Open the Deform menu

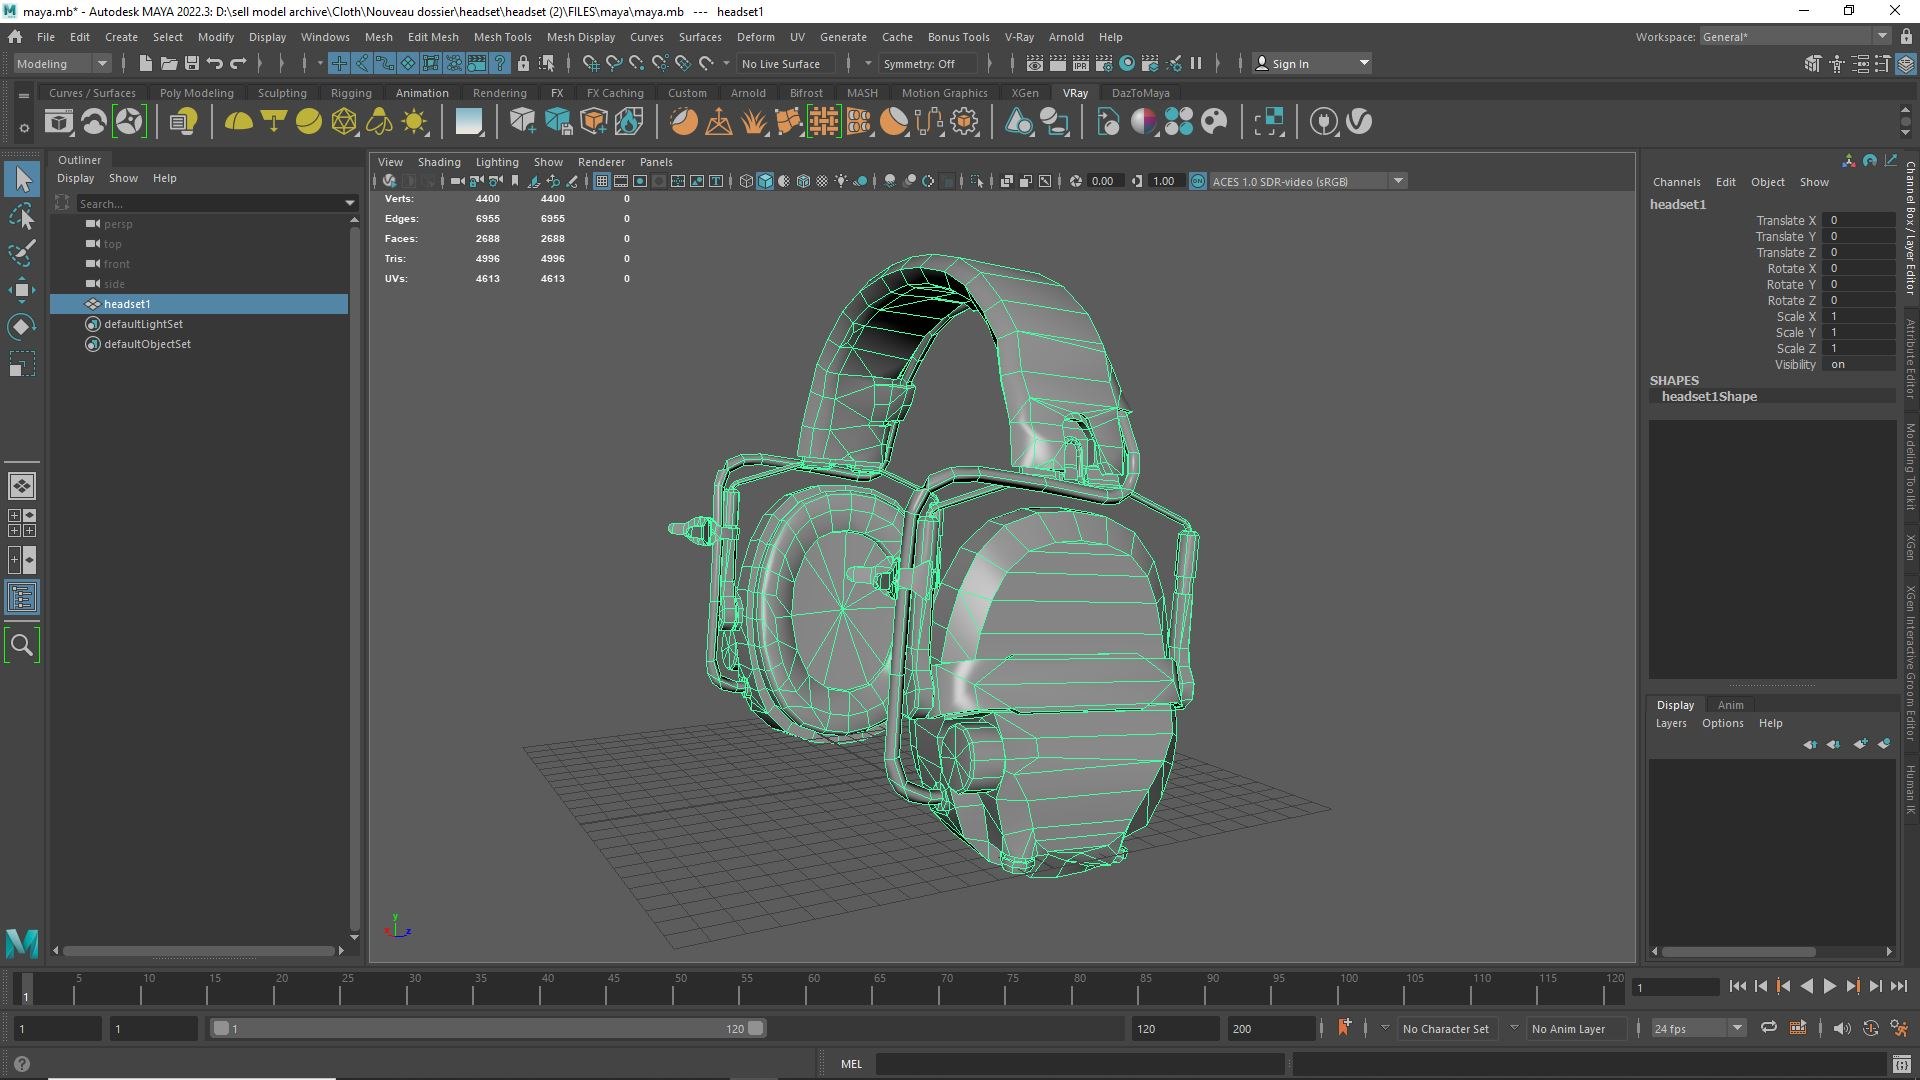point(755,37)
